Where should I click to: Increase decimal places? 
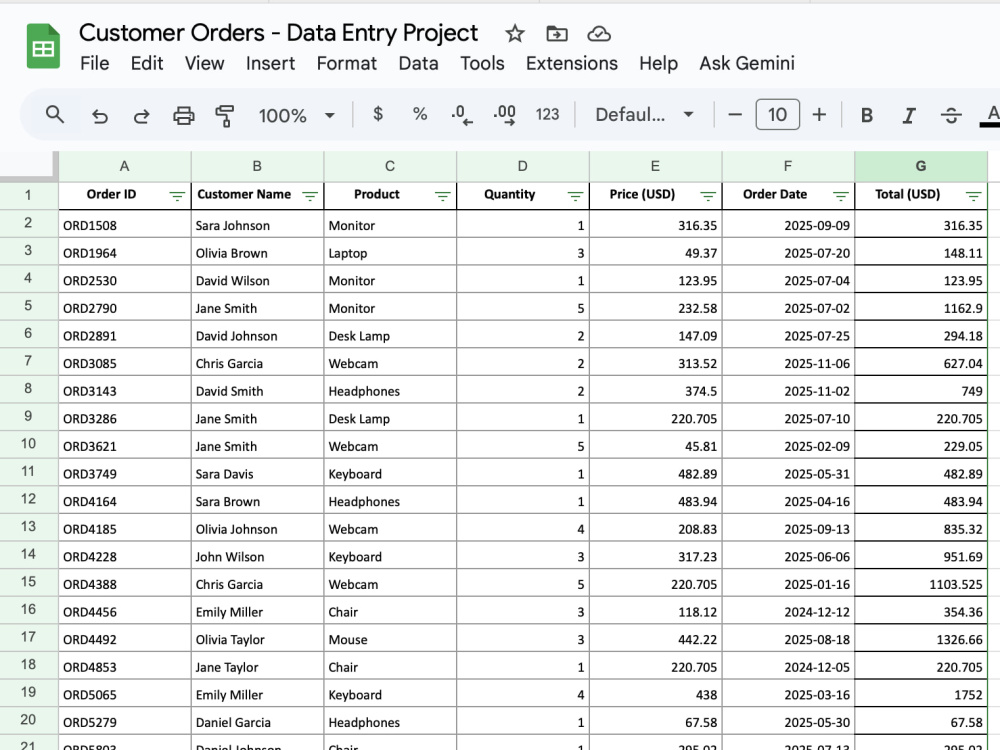click(504, 115)
